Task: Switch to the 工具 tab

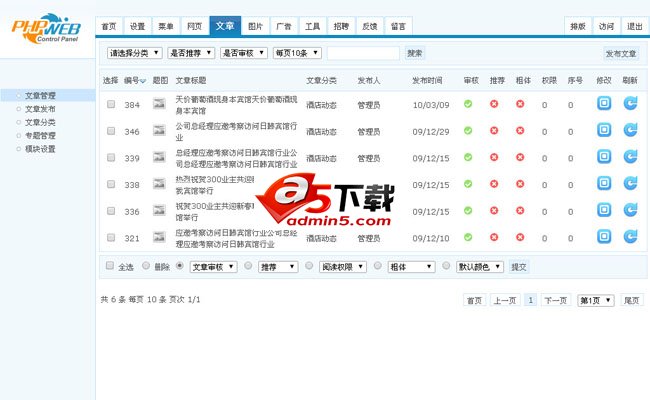Action: (313, 27)
